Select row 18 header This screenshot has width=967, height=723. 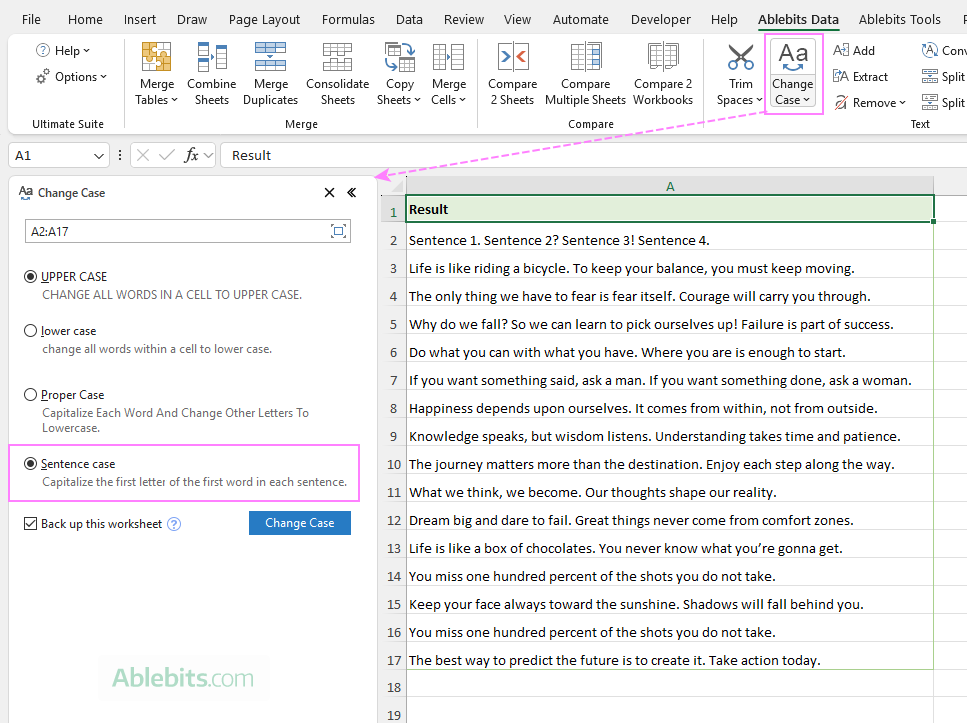point(393,687)
